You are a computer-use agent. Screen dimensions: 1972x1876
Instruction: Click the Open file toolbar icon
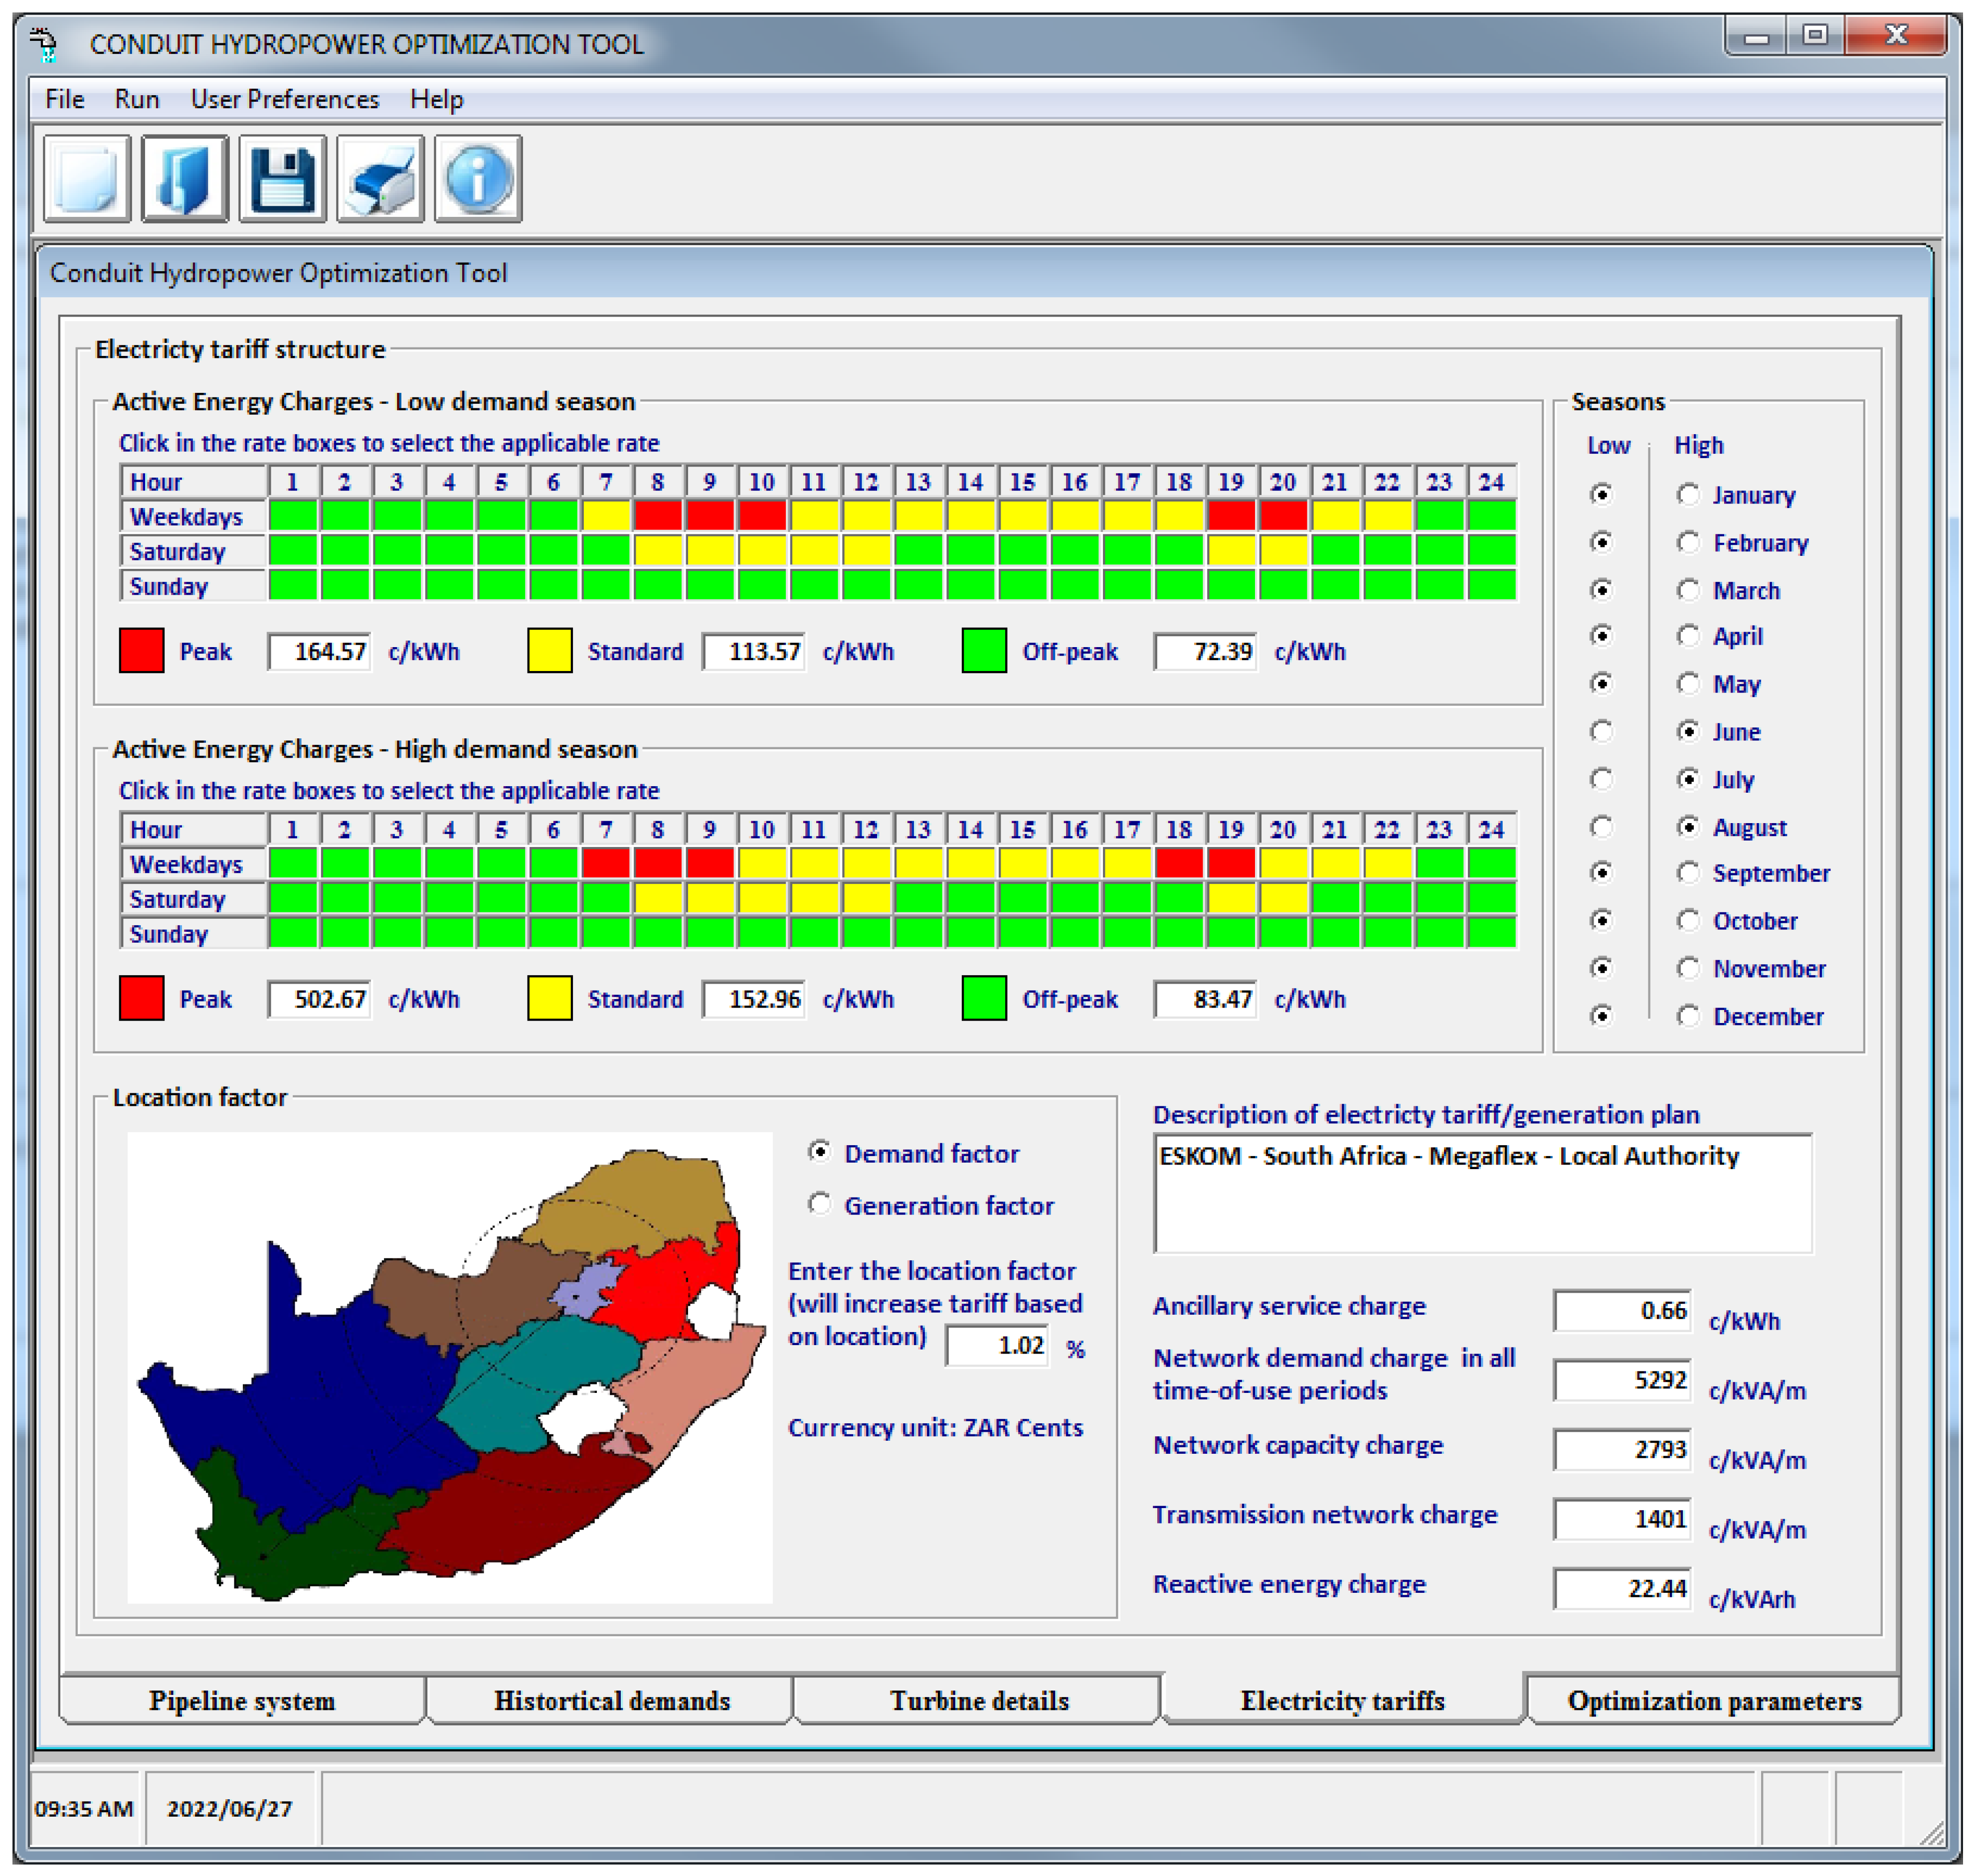185,178
